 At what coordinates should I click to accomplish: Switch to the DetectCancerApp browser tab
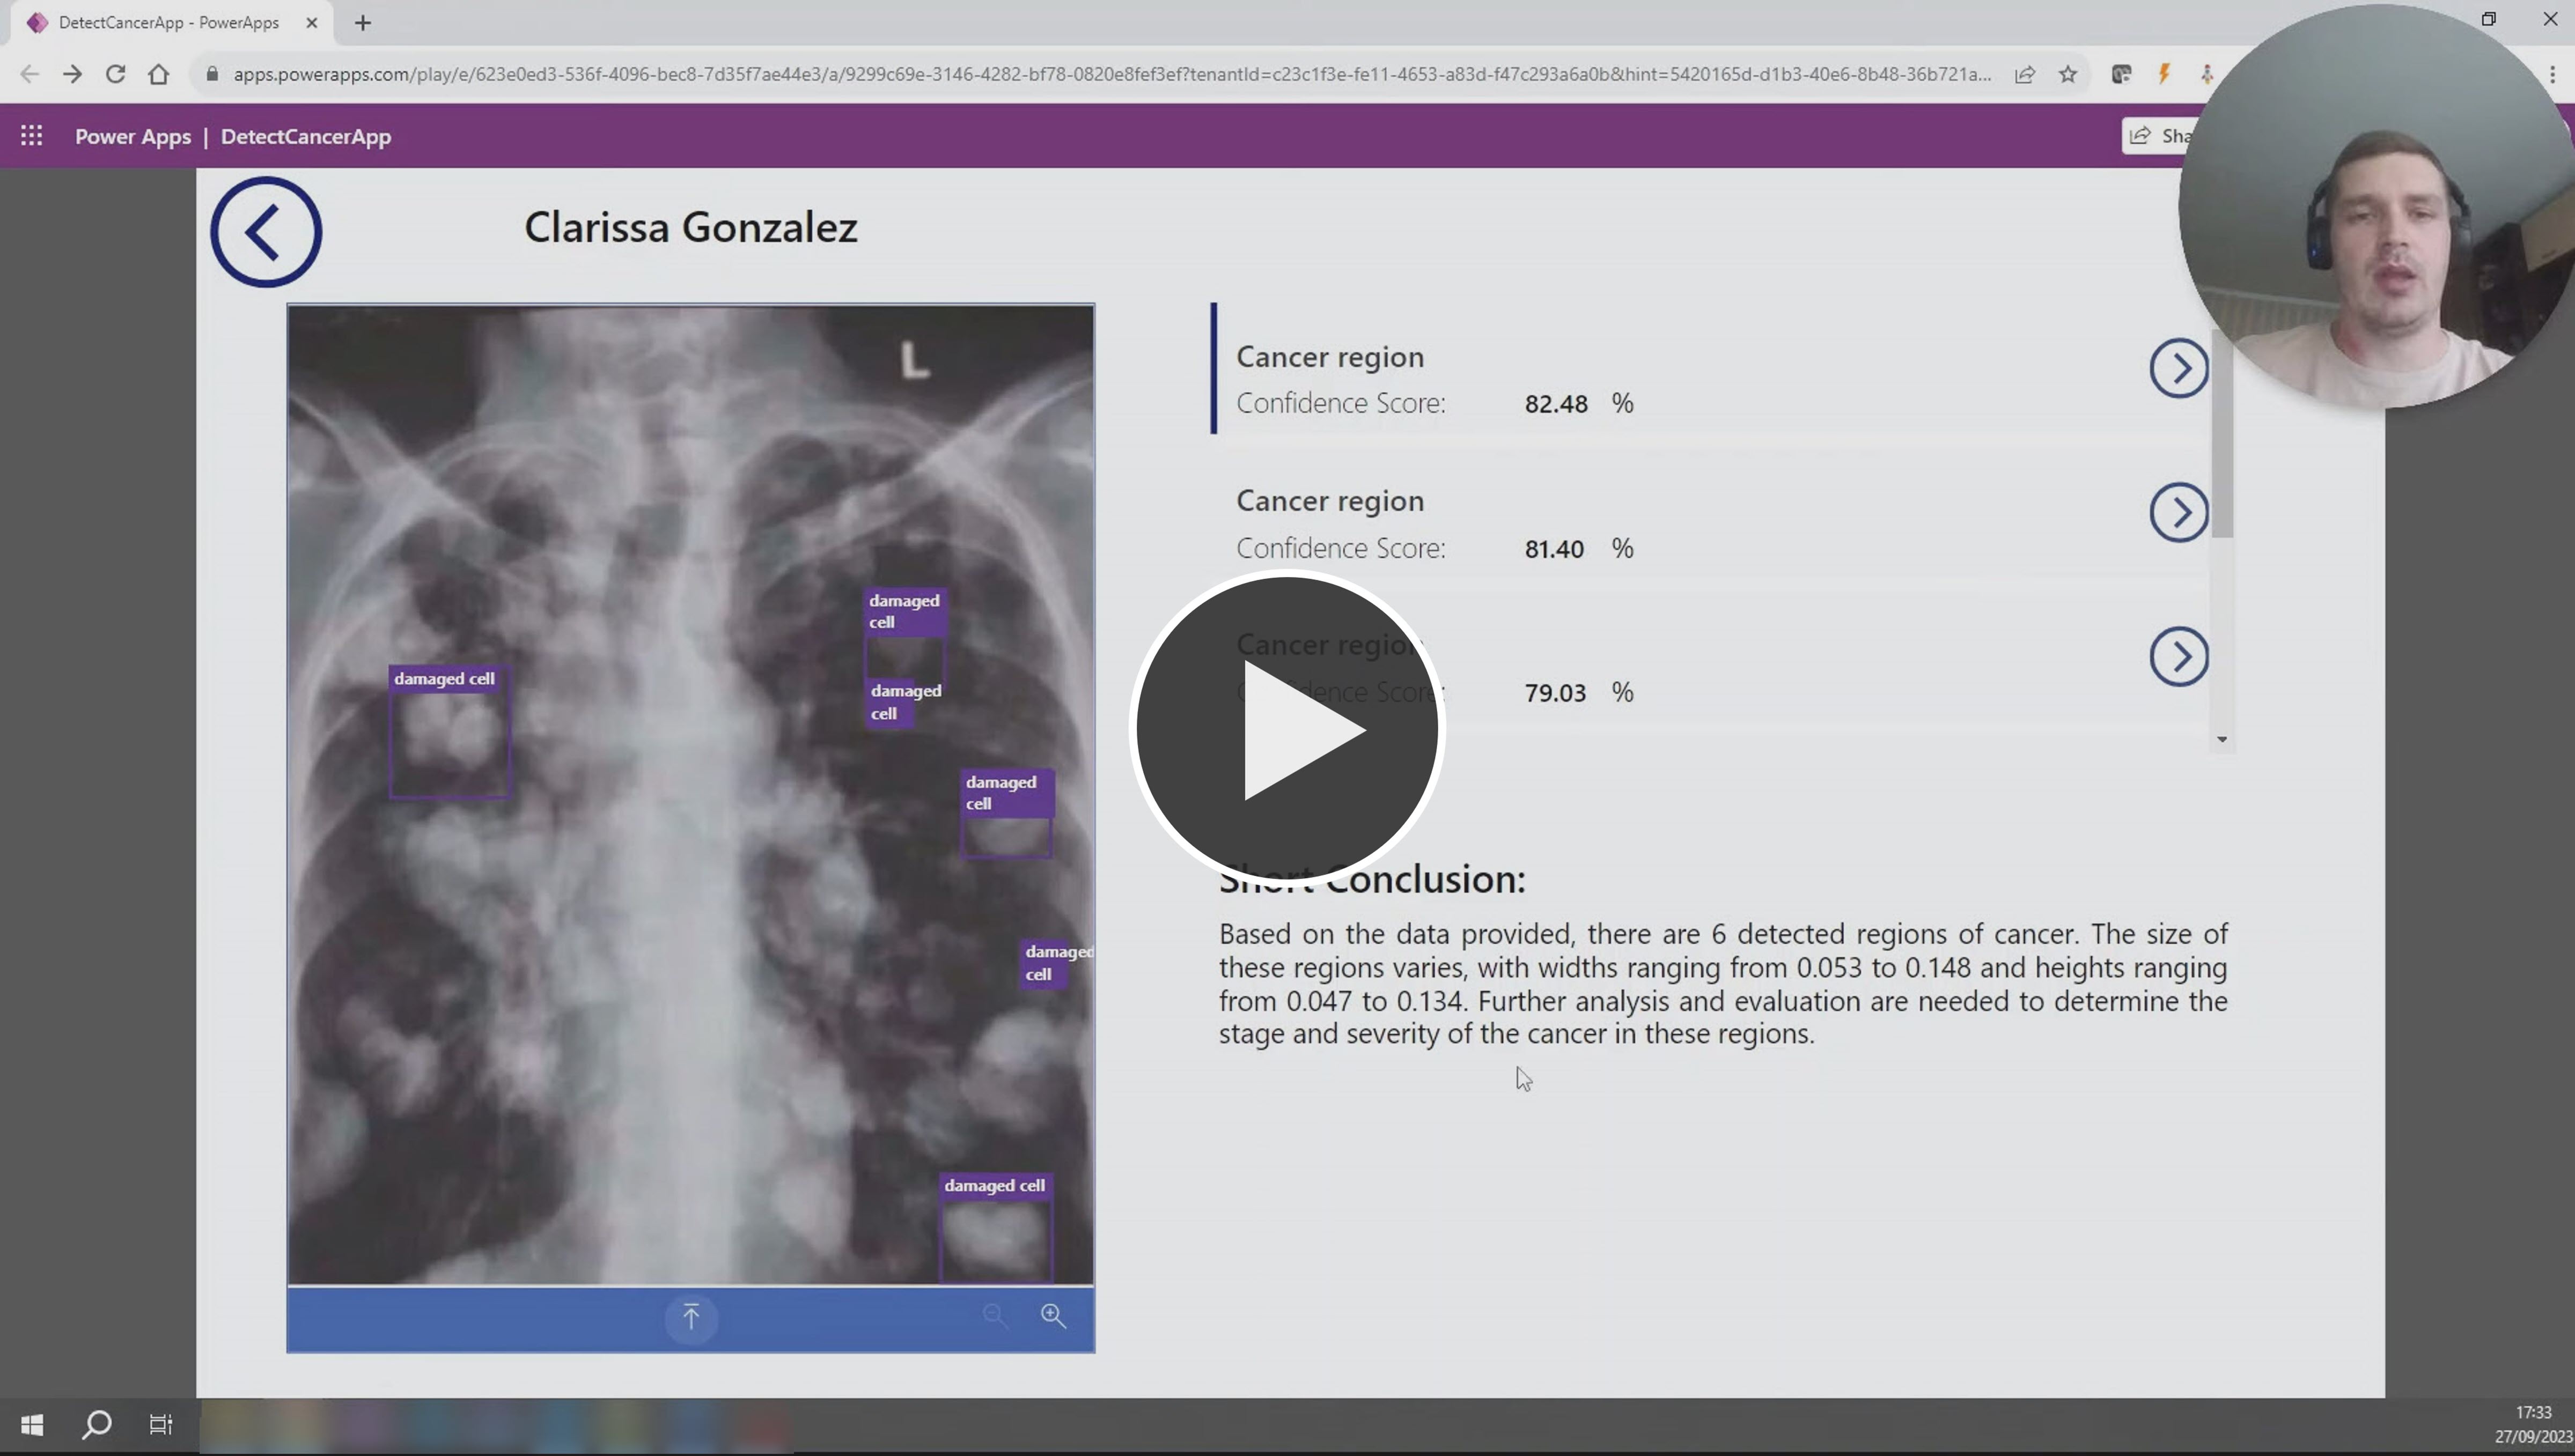coord(160,22)
